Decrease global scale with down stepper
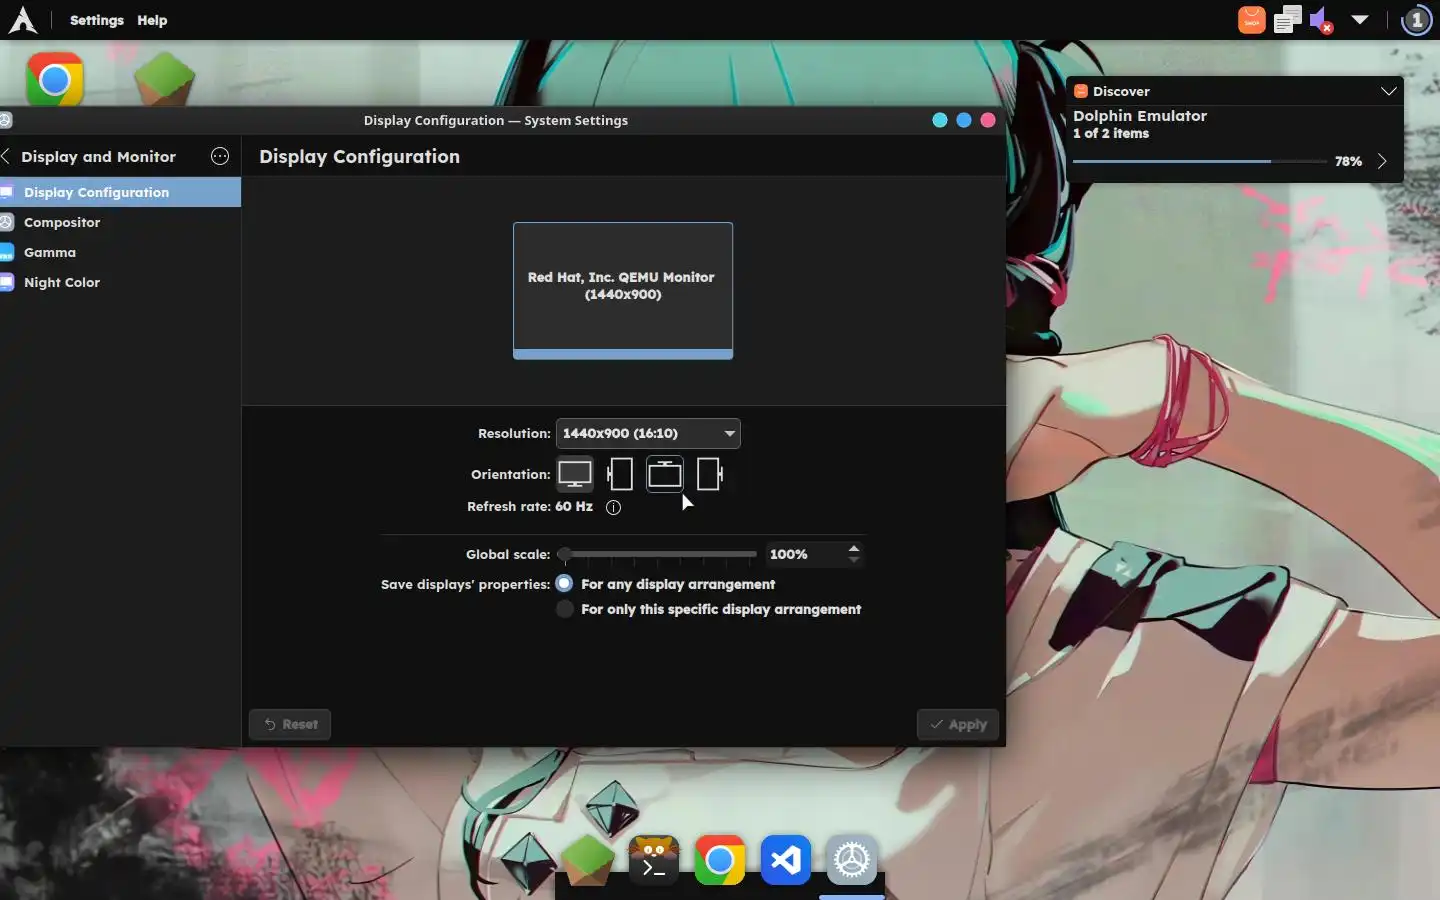1440x900 pixels. pyautogui.click(x=853, y=560)
